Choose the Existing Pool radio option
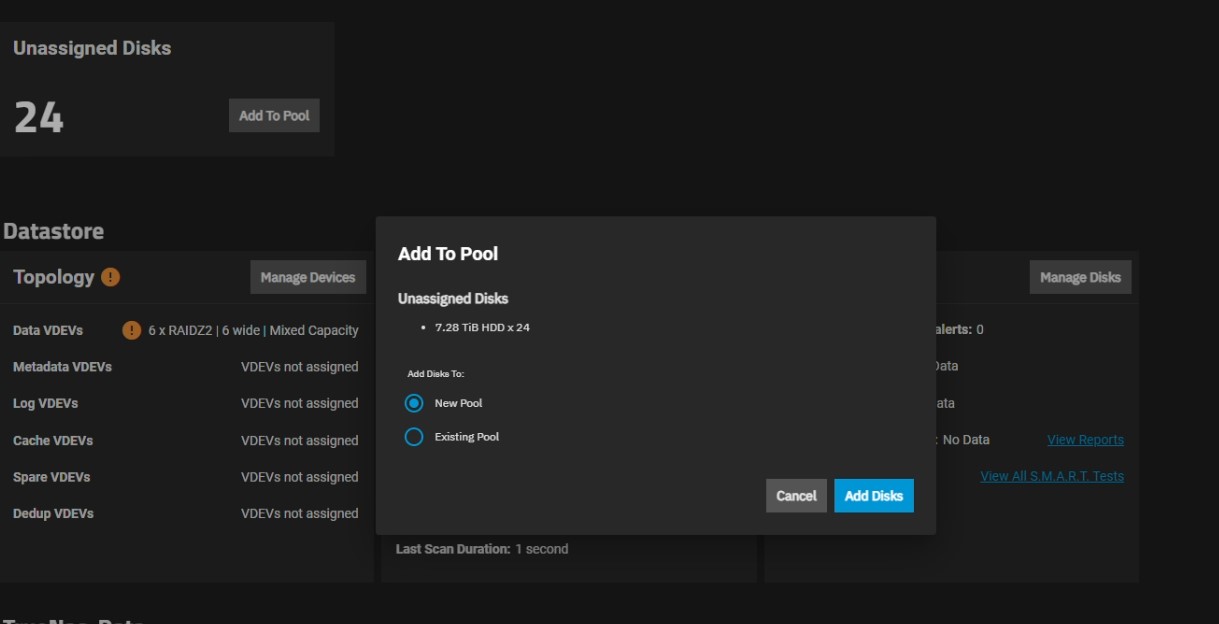Viewport: 1219px width, 624px height. [x=414, y=437]
